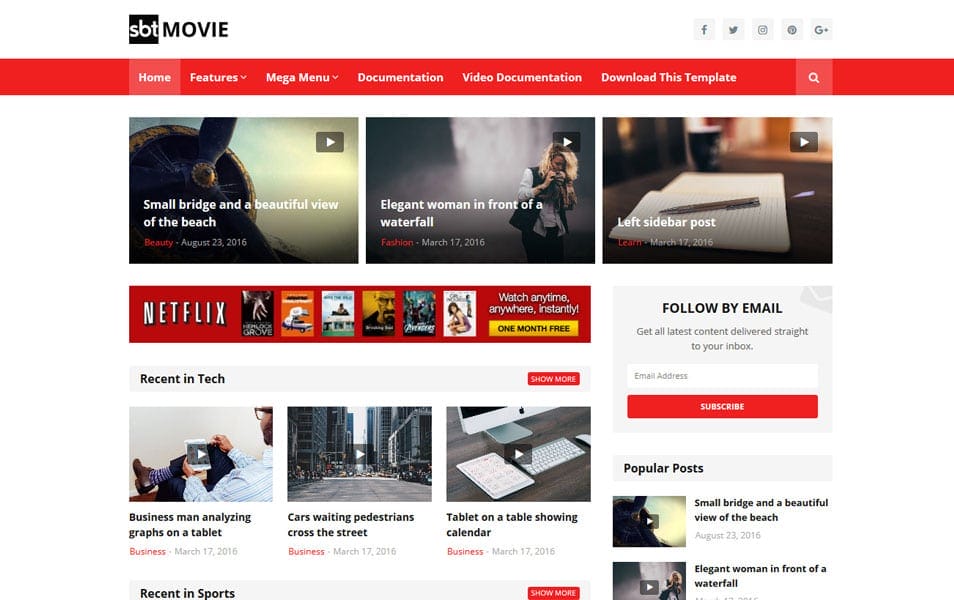Play the Elegant woman waterfall video
This screenshot has width=954, height=600.
(x=566, y=141)
